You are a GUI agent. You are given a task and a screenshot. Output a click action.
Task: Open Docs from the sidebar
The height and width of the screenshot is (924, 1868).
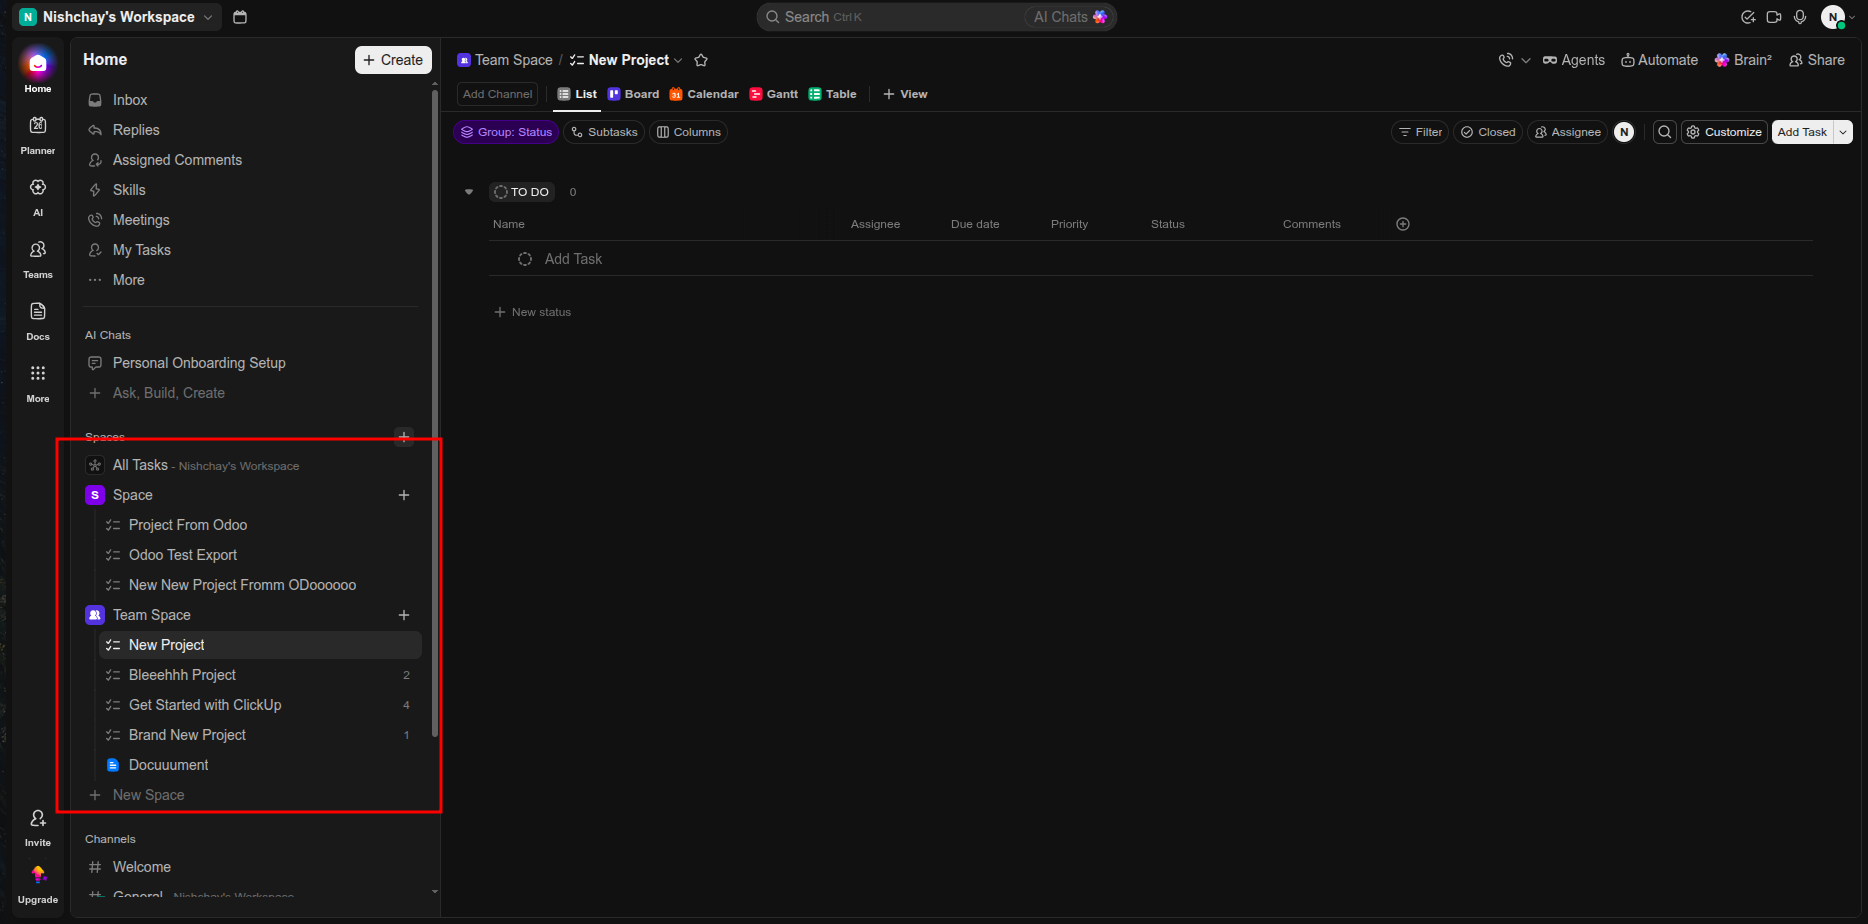tap(38, 321)
